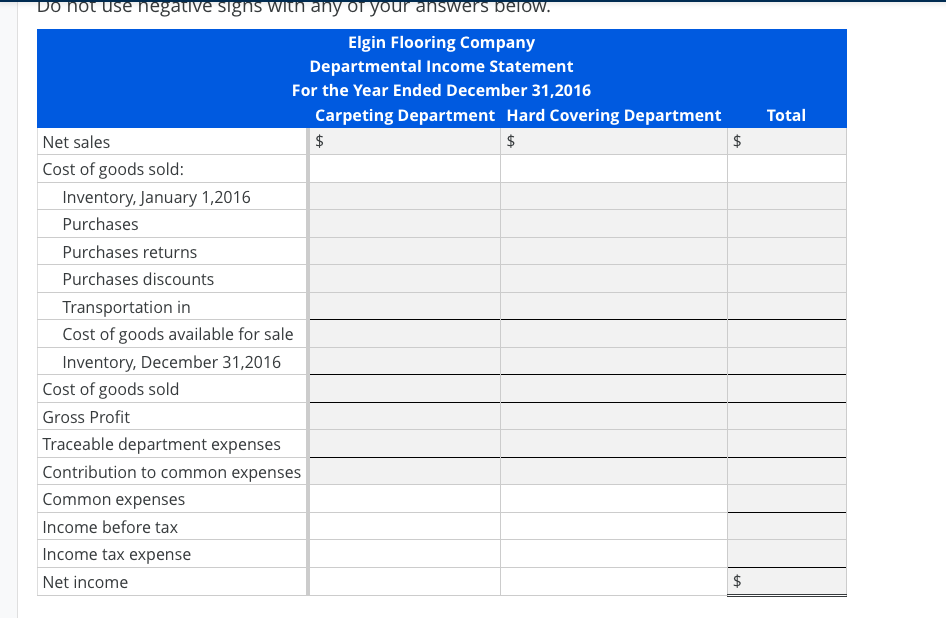Click the Income before tax Total cell

coord(786,526)
